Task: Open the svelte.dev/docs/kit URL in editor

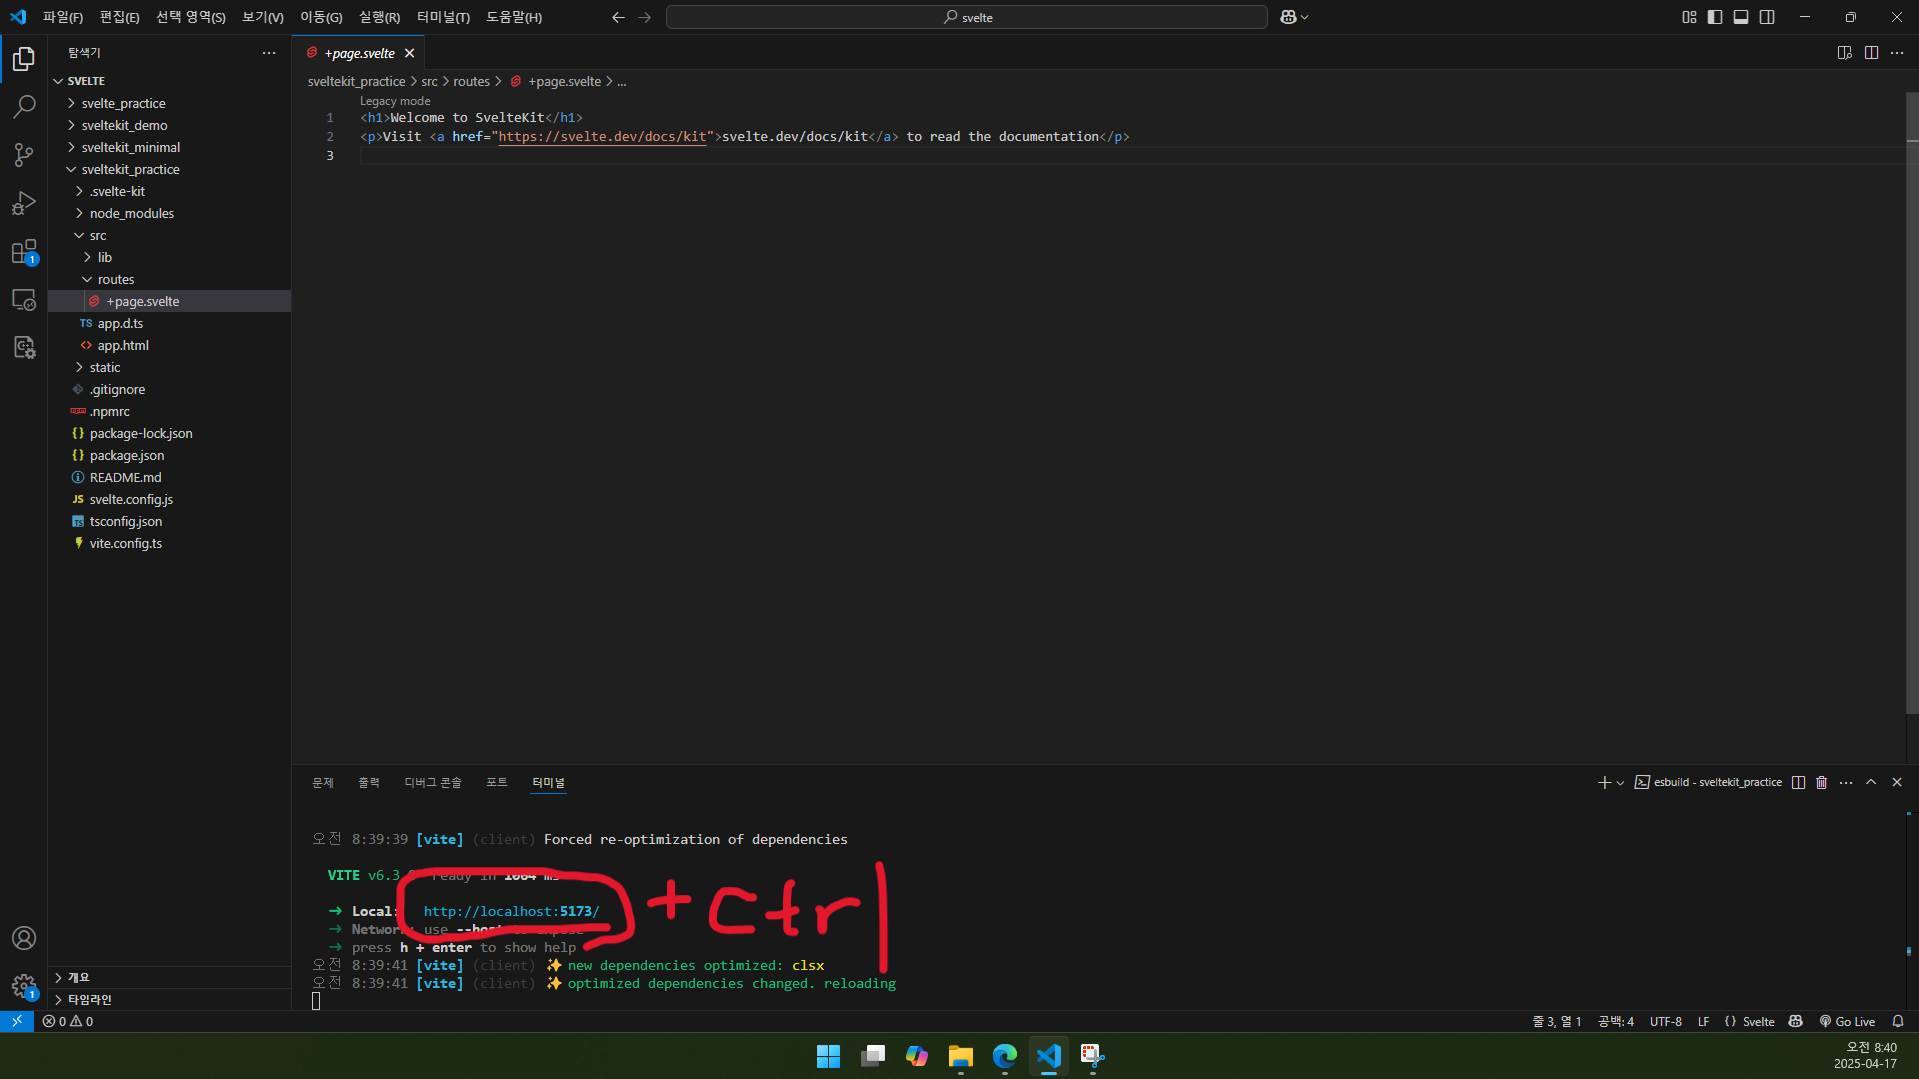Action: coord(603,136)
